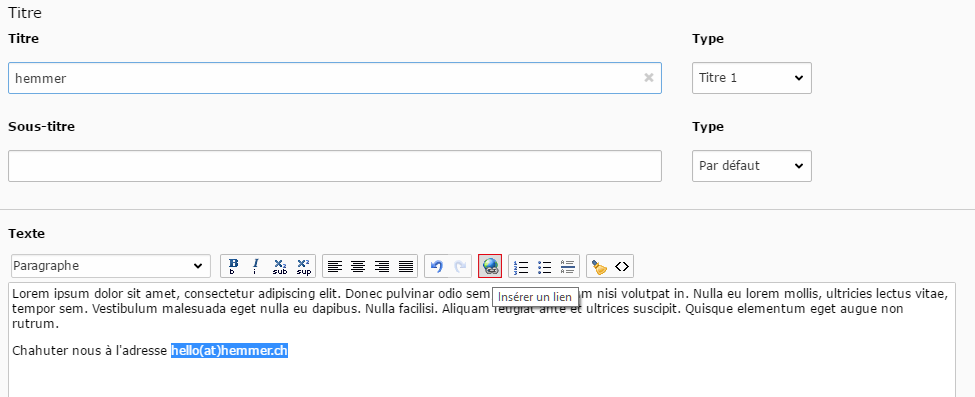Screen dimensions: 975x397
Task: Clear the Titre field with the X
Action: point(649,78)
